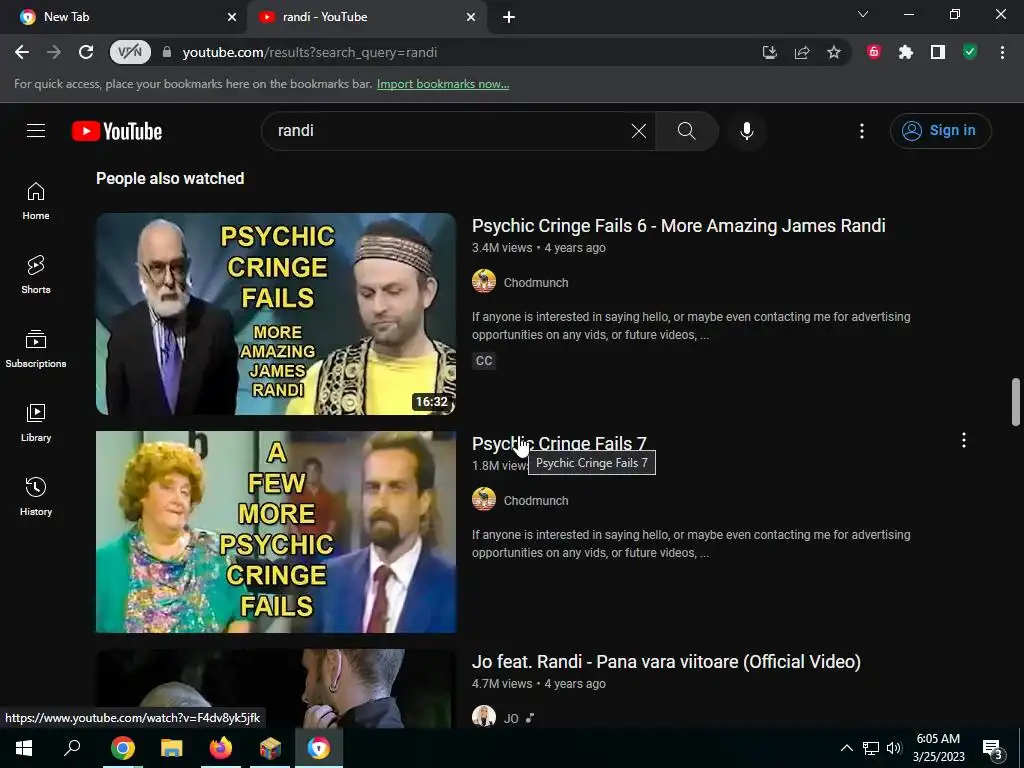Show hidden system tray icons
Image resolution: width=1024 pixels, height=768 pixels.
pyautogui.click(x=846, y=748)
